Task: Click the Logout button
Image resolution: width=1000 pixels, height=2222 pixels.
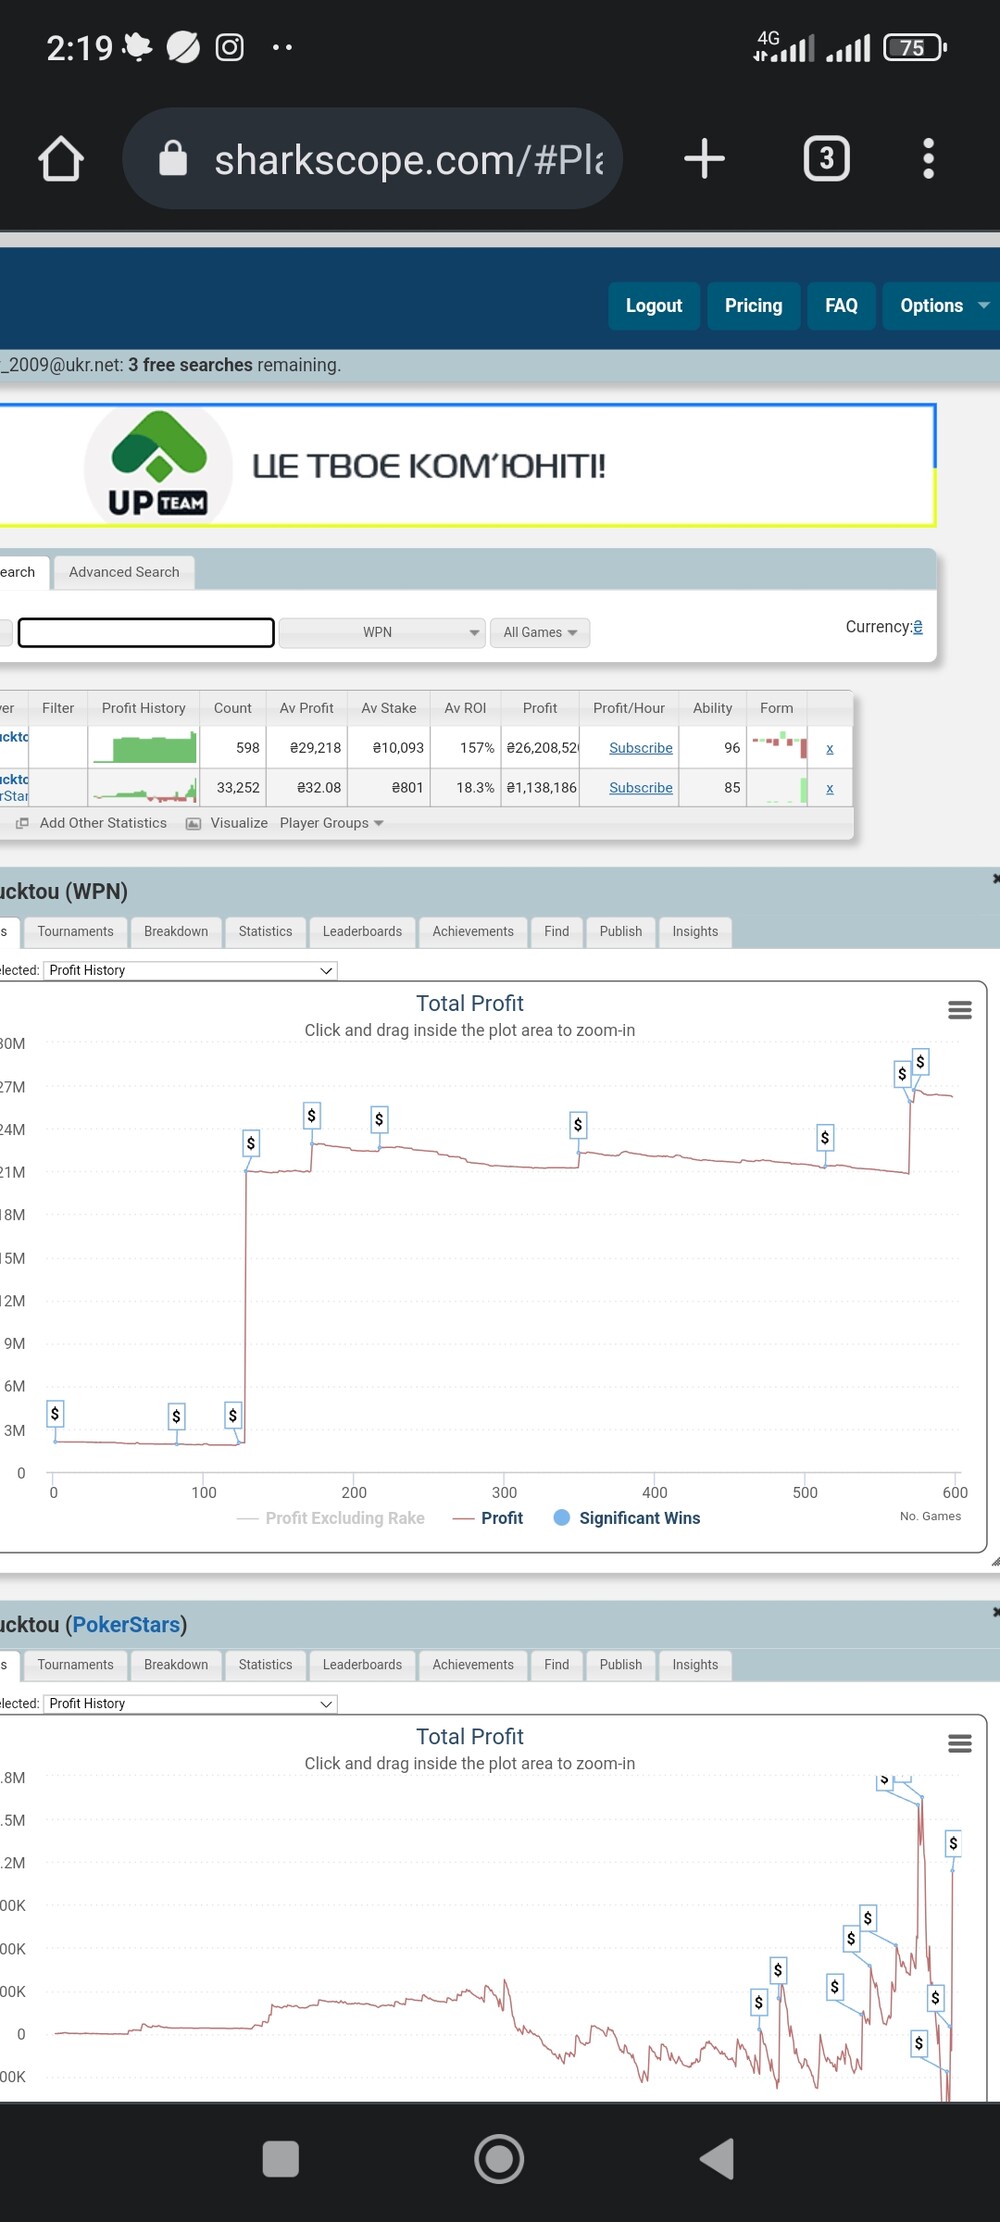Action: 654,305
